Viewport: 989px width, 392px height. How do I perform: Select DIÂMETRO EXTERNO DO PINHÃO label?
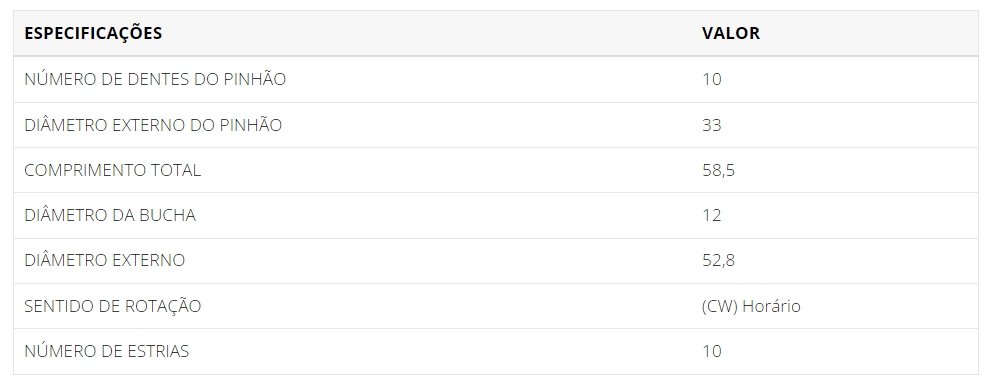pyautogui.click(x=153, y=125)
